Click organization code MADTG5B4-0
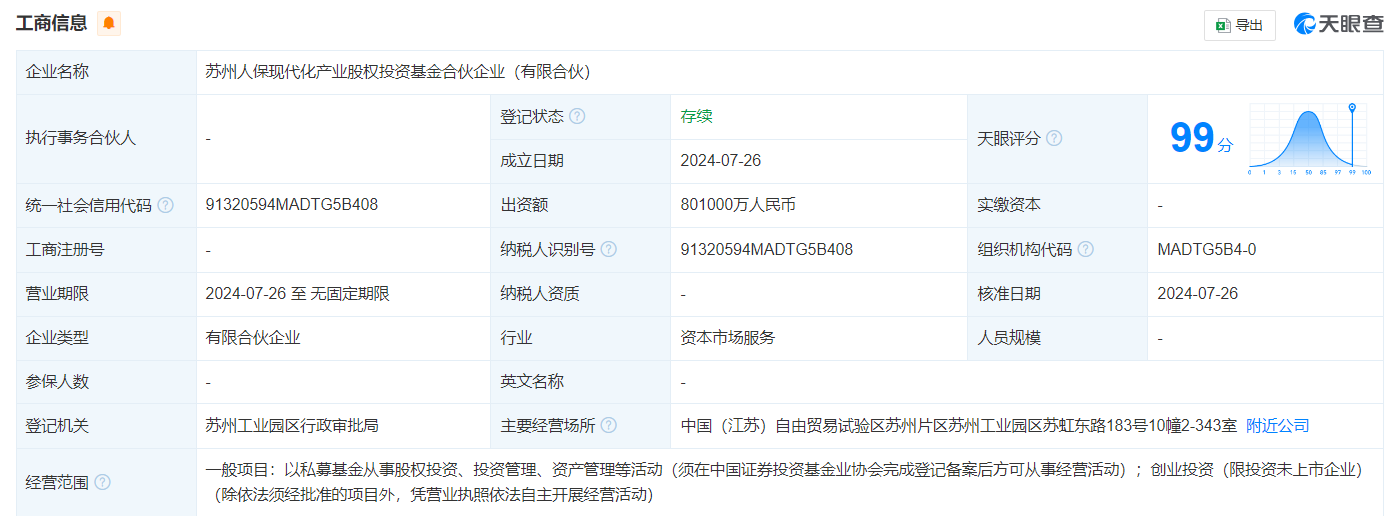The image size is (1389, 516). 1207,249
